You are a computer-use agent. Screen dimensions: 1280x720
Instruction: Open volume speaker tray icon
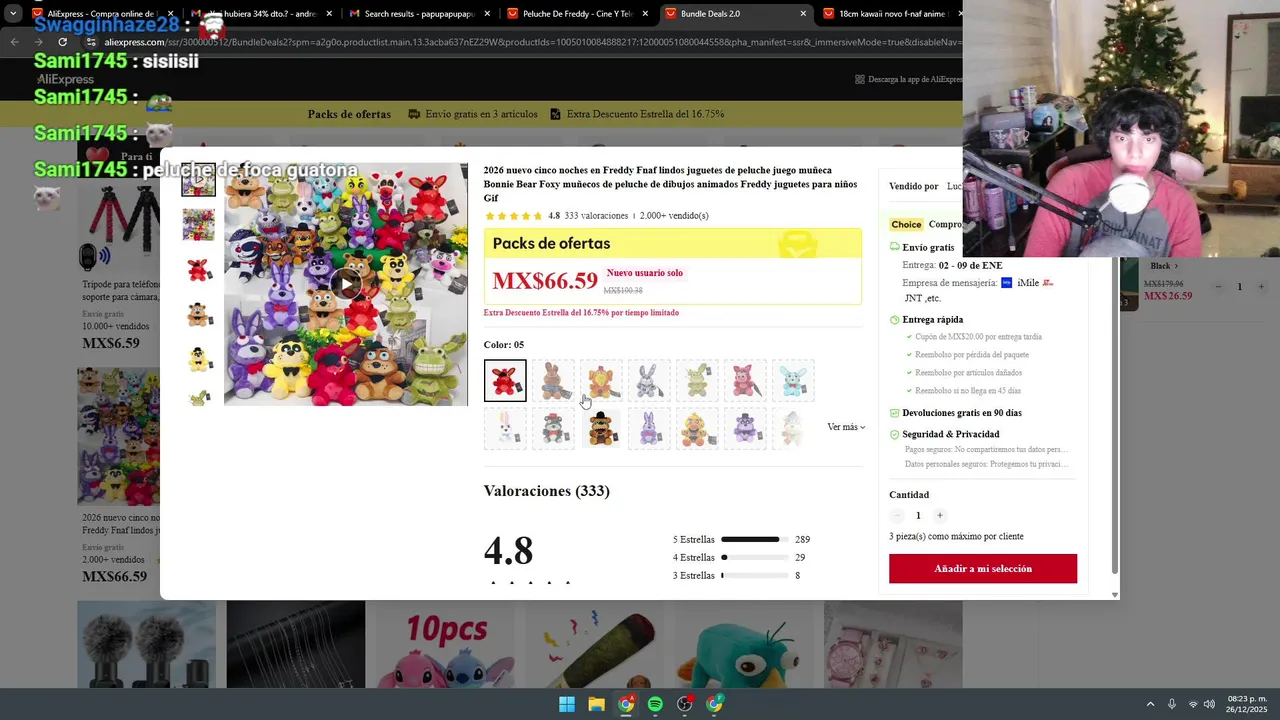(x=1209, y=704)
